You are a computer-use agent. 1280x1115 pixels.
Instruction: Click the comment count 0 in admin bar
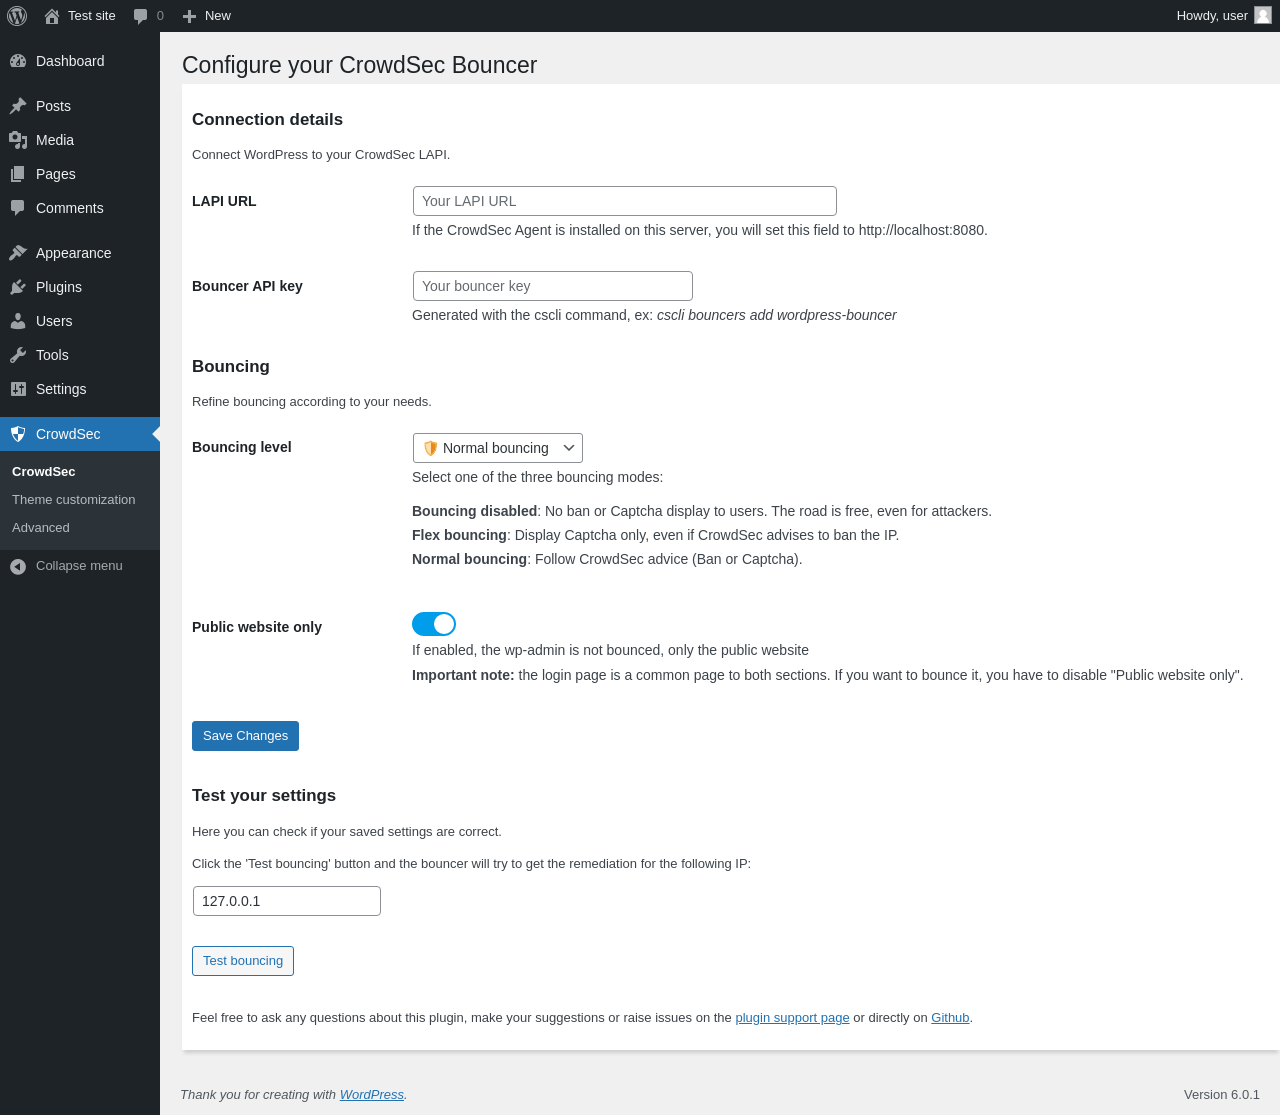[x=160, y=16]
